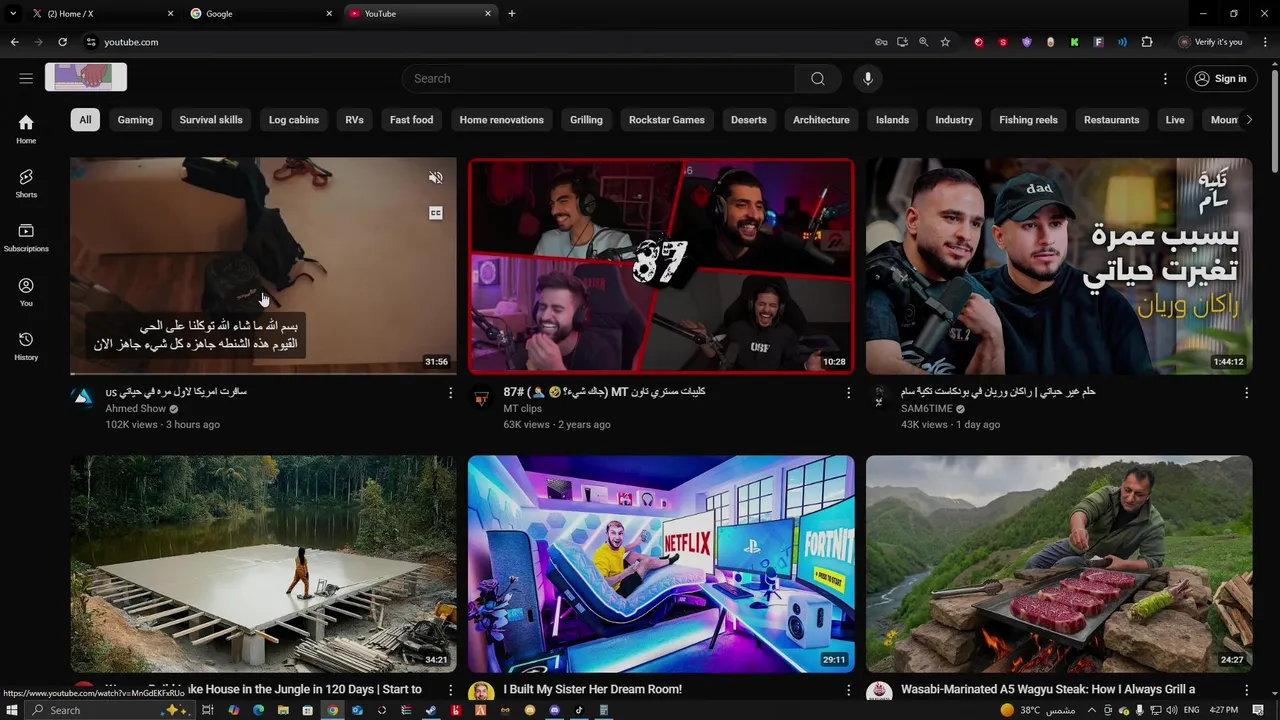Open the tab search dropdown arrow
The height and width of the screenshot is (720, 1280).
pyautogui.click(x=13, y=14)
